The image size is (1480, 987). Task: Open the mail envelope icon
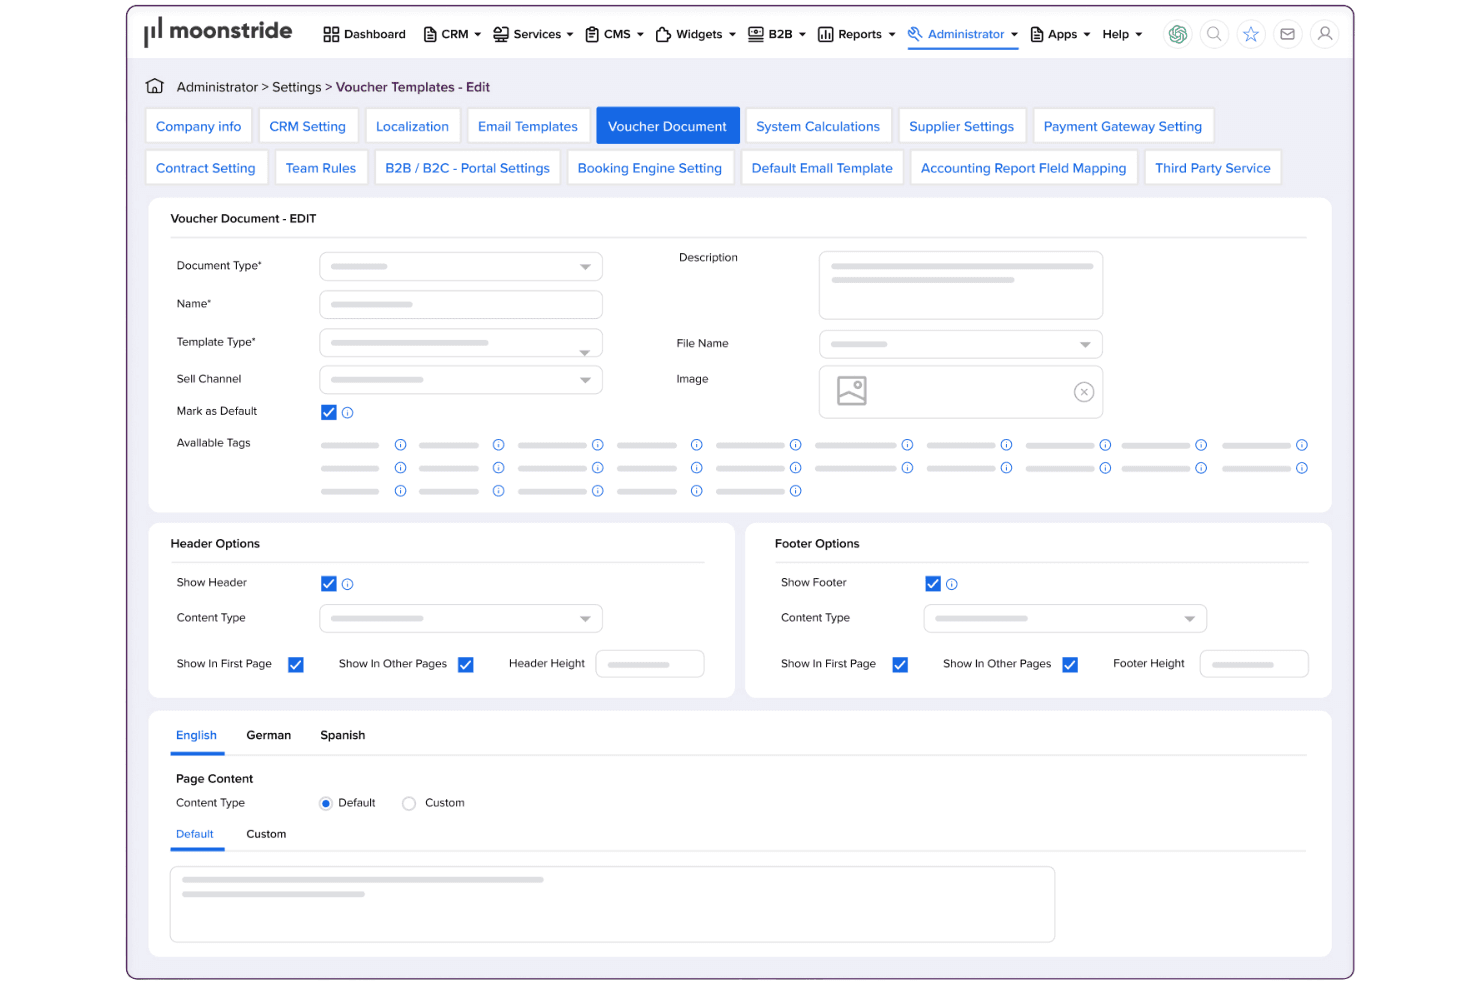click(1288, 34)
